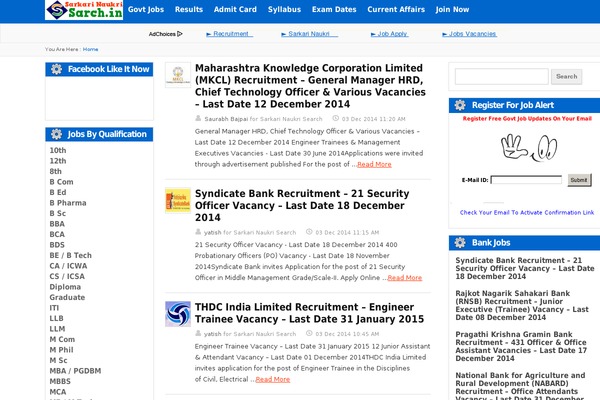The image size is (600, 400).
Task: Open the Govt Jobs menu
Action: [146, 10]
